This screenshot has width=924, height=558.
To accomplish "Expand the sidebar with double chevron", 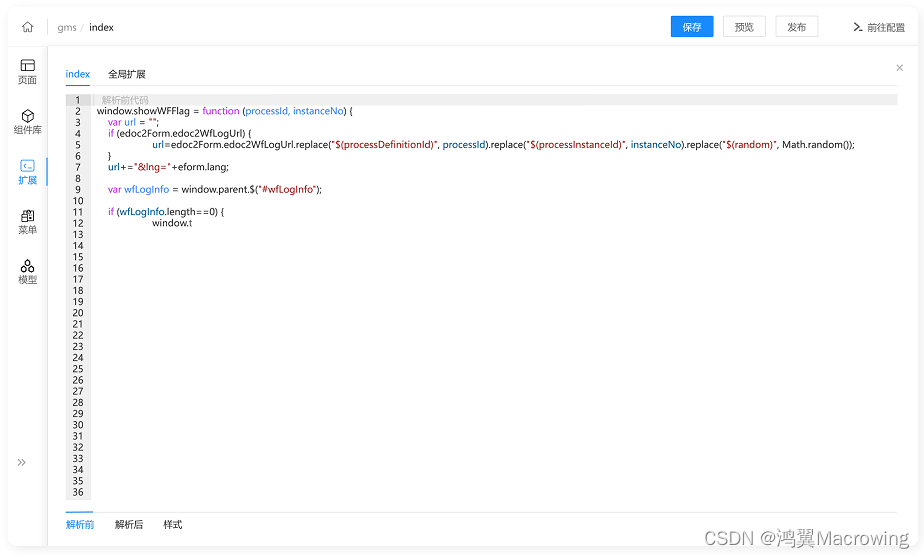I will [x=22, y=463].
